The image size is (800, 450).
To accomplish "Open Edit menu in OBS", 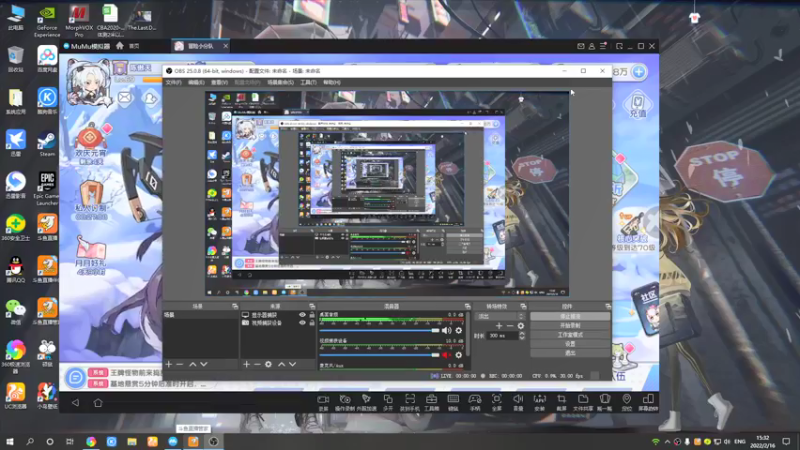I will pos(196,82).
